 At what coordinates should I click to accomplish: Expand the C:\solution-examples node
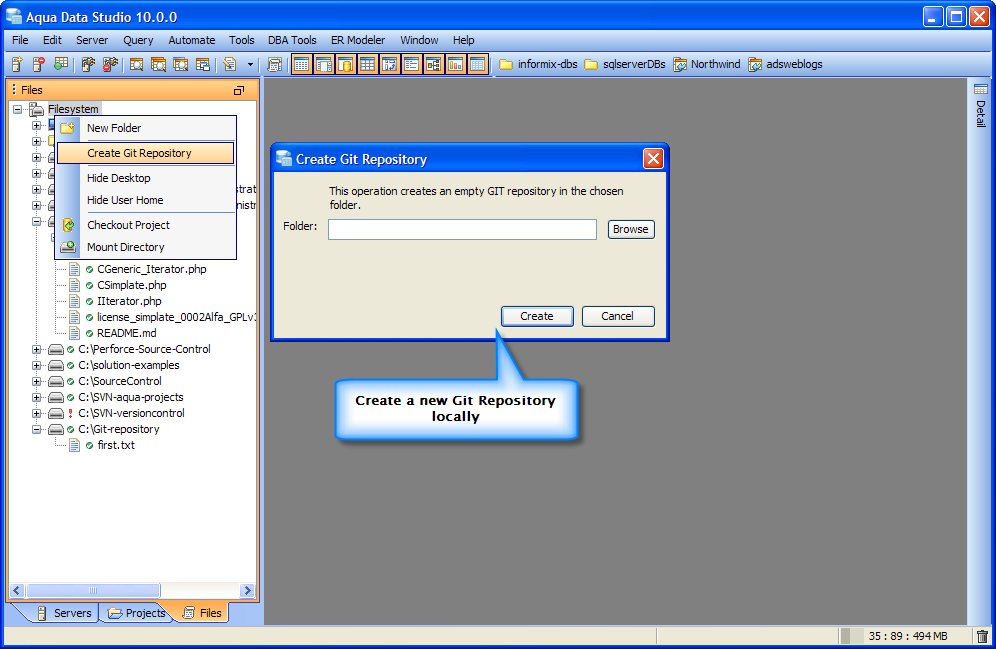pos(37,365)
